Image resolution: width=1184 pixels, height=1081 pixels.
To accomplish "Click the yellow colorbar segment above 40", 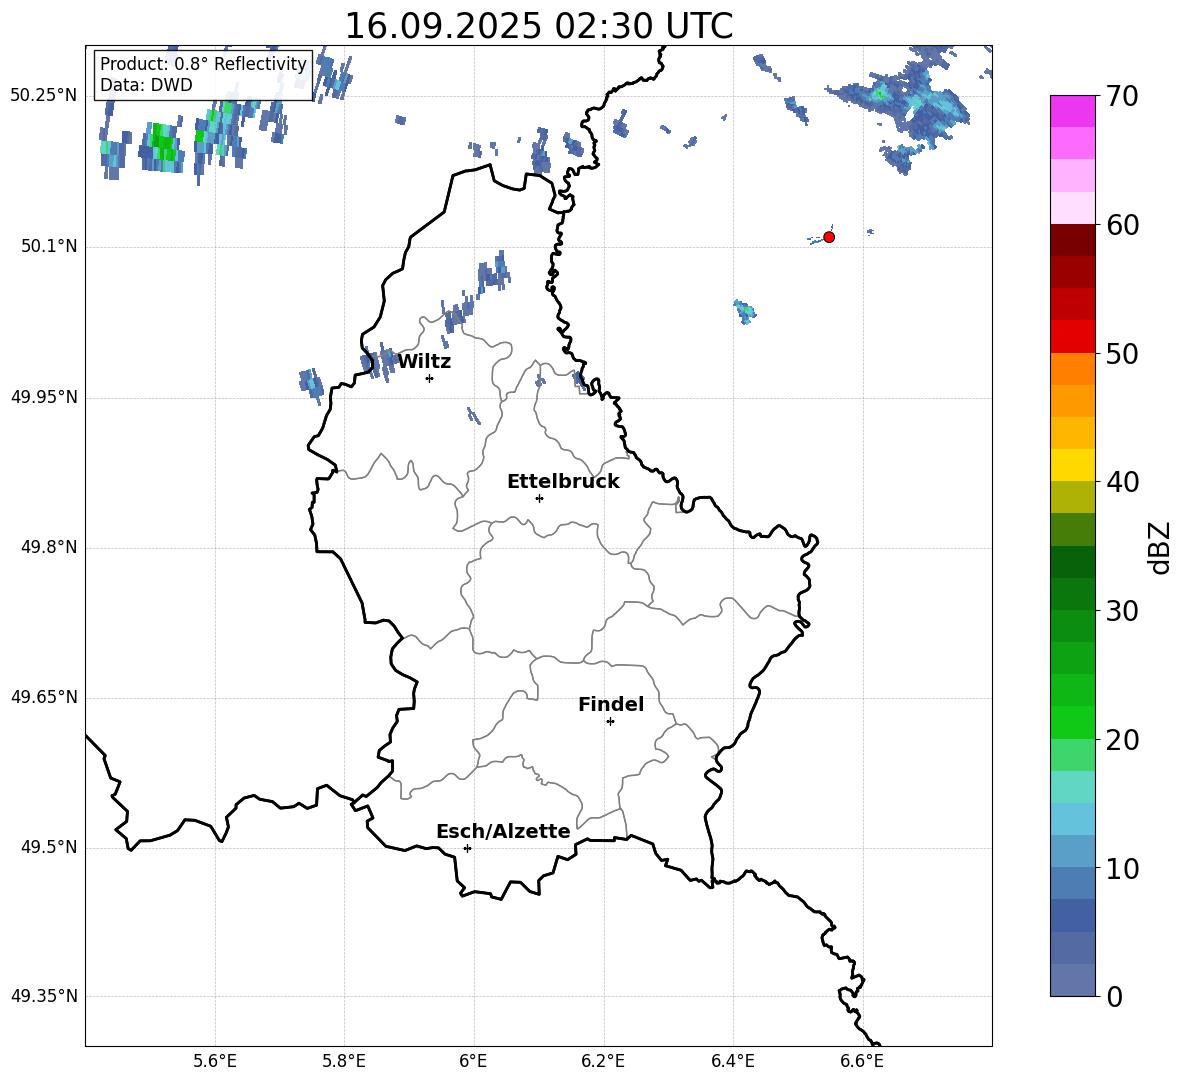I will click(1072, 465).
